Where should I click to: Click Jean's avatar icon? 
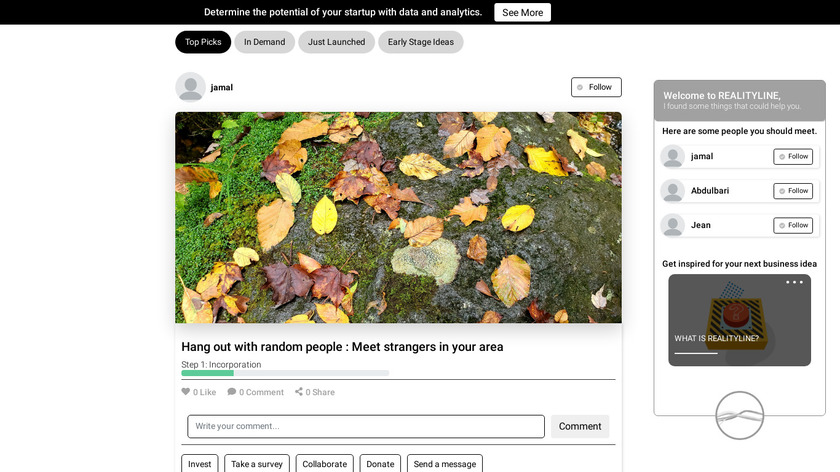click(x=672, y=225)
